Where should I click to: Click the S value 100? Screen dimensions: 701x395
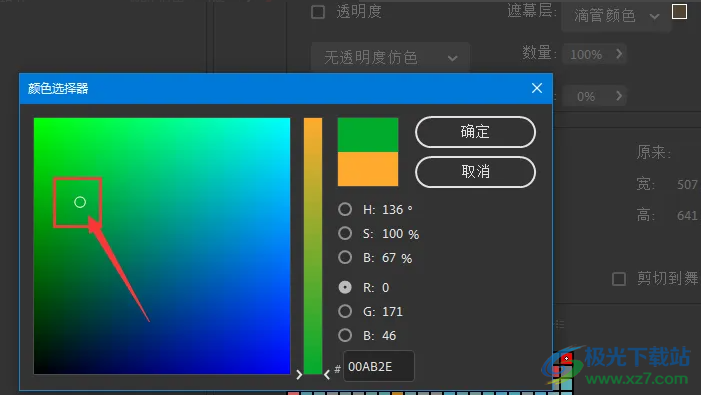click(393, 234)
